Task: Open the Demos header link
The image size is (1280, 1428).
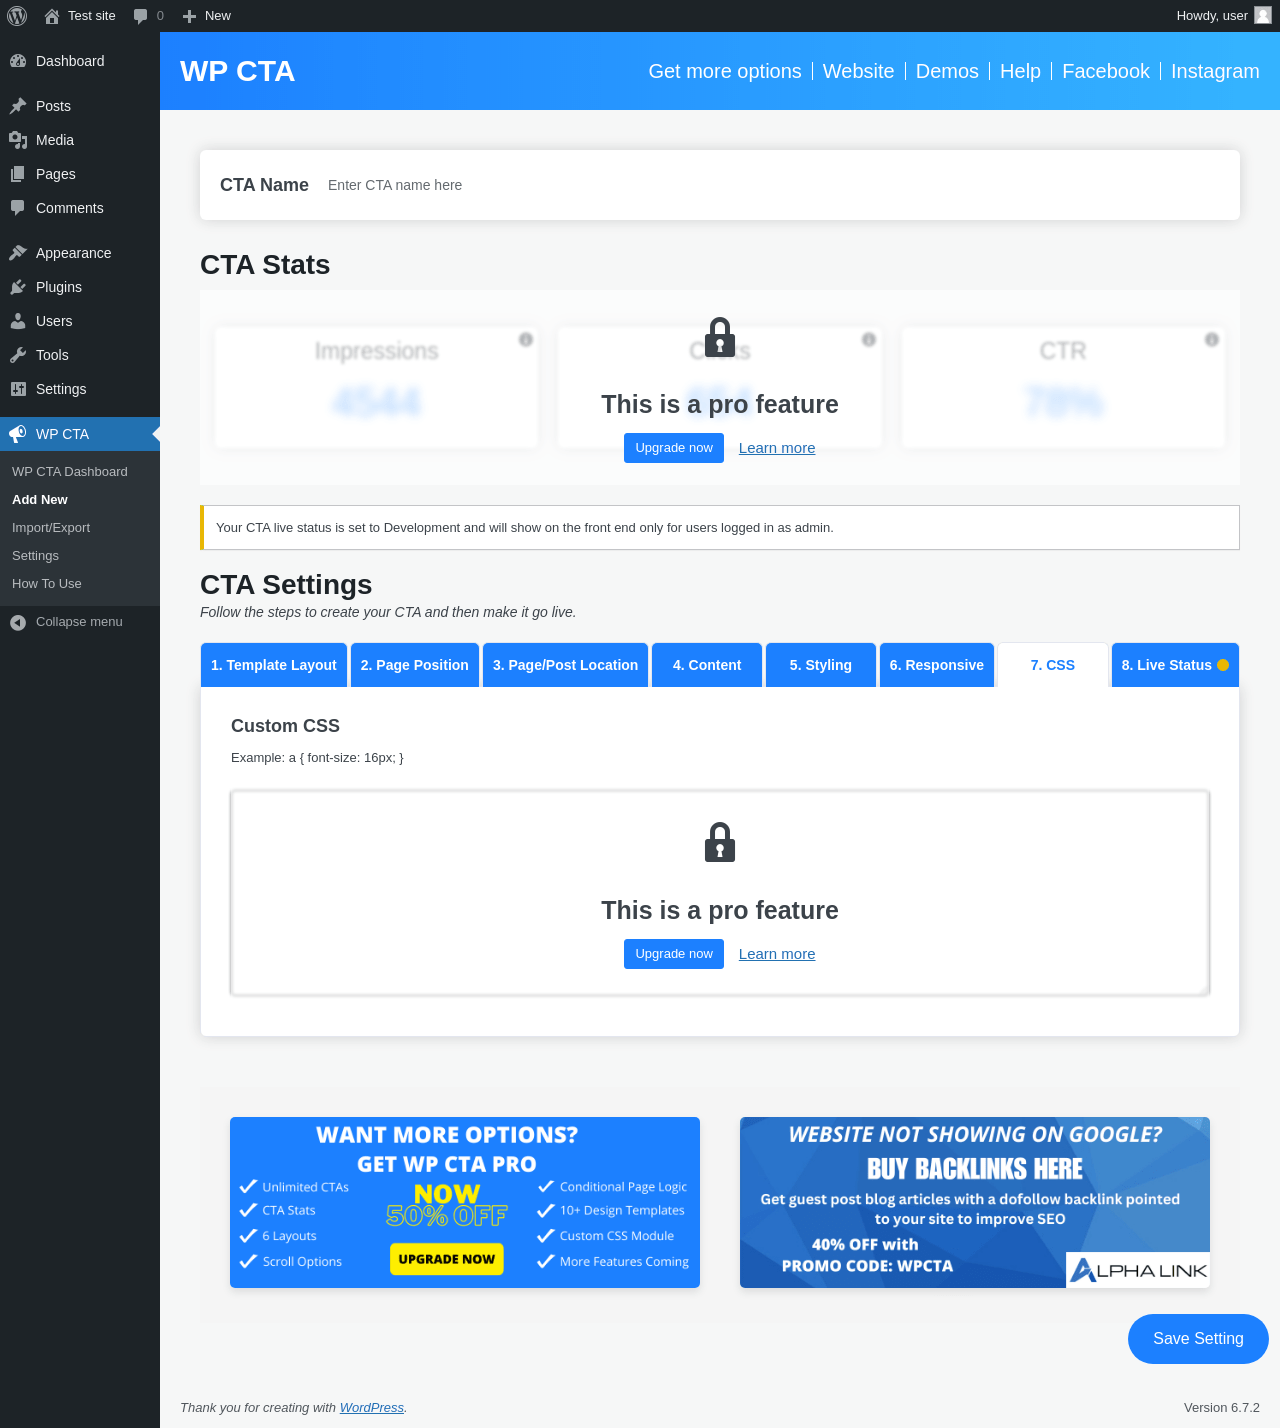Action: pyautogui.click(x=947, y=71)
